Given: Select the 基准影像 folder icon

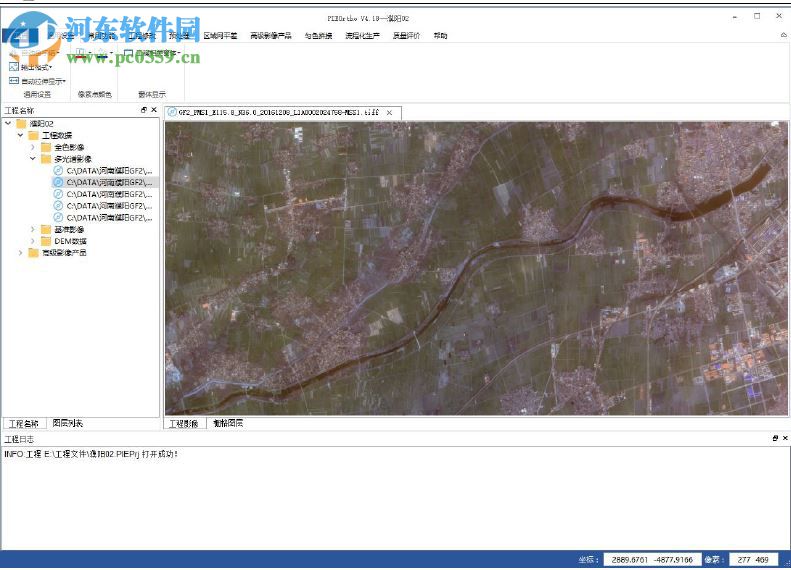Looking at the screenshot, I should 46,230.
